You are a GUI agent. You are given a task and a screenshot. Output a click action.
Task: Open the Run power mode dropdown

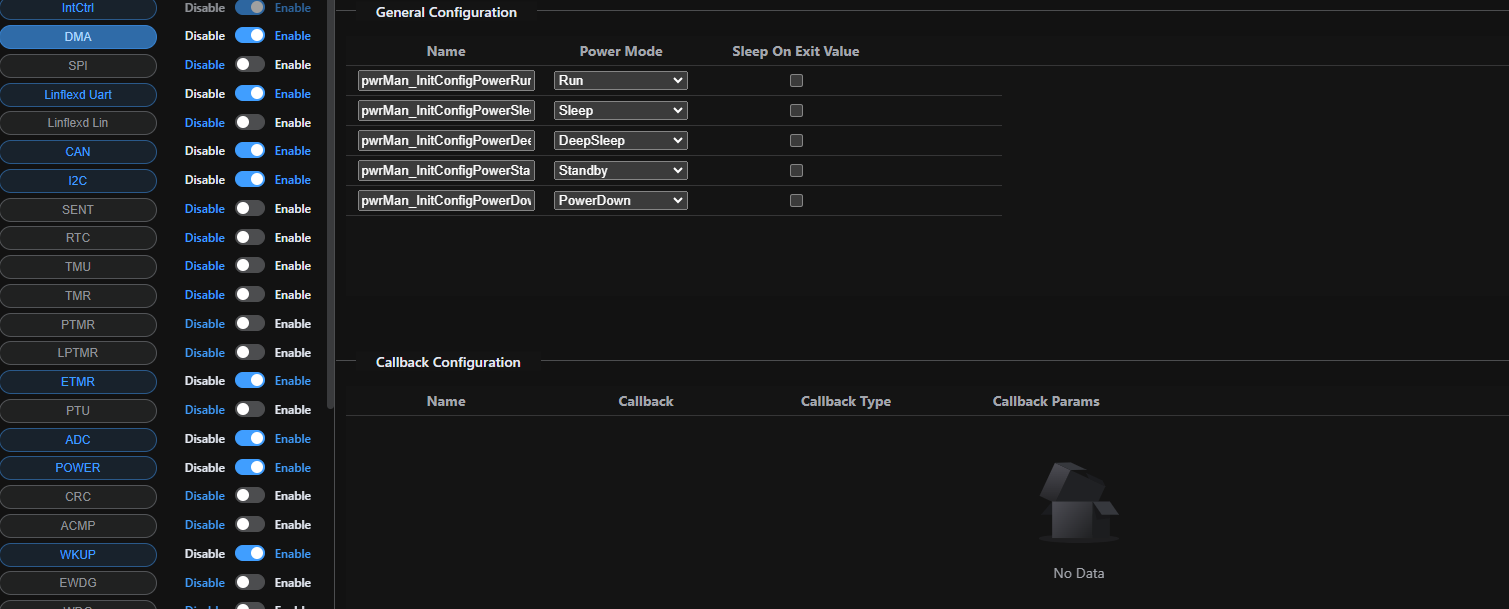620,81
